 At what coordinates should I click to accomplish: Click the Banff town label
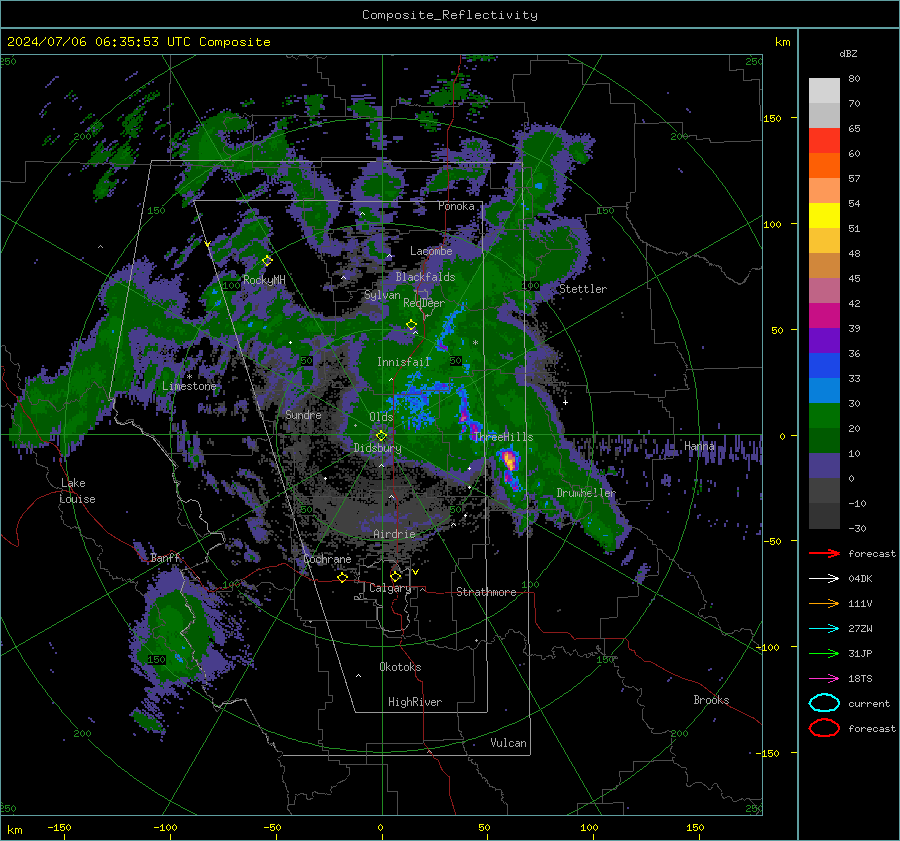click(x=165, y=558)
